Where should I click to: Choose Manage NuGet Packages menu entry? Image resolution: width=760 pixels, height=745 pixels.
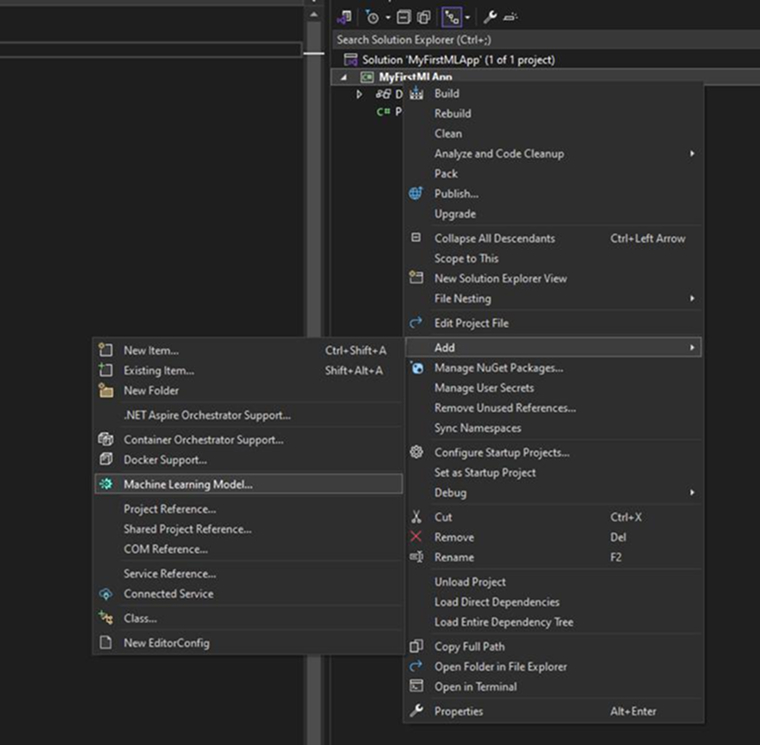498,368
